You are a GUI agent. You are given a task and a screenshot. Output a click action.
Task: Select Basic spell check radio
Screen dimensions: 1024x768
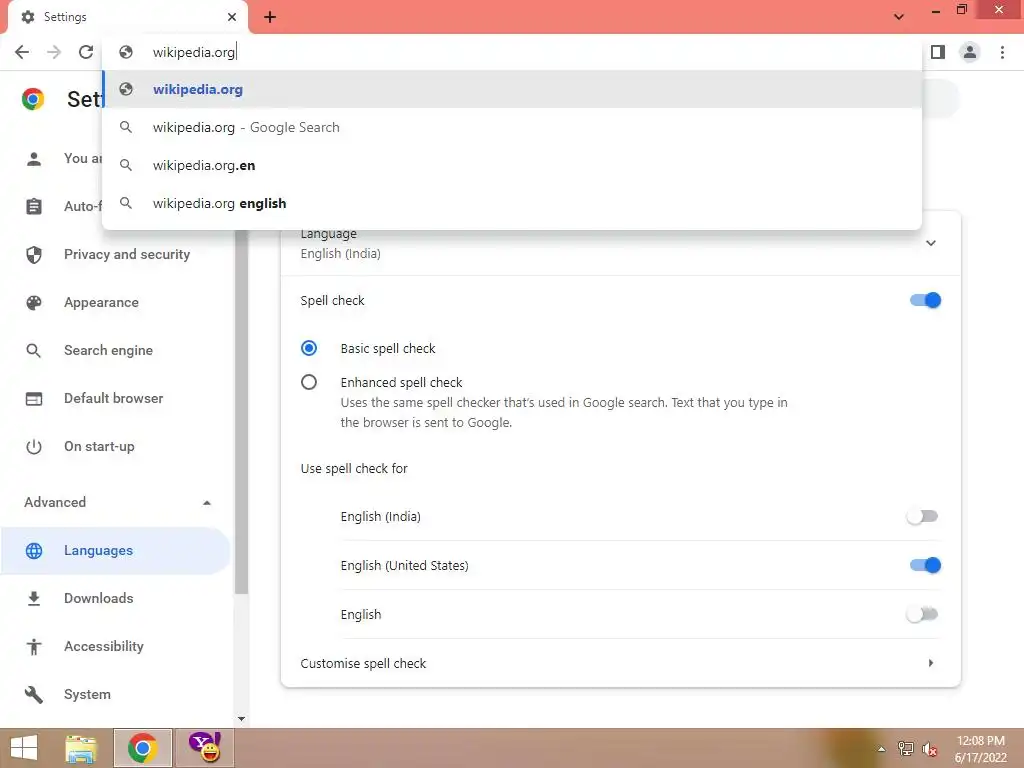click(309, 348)
